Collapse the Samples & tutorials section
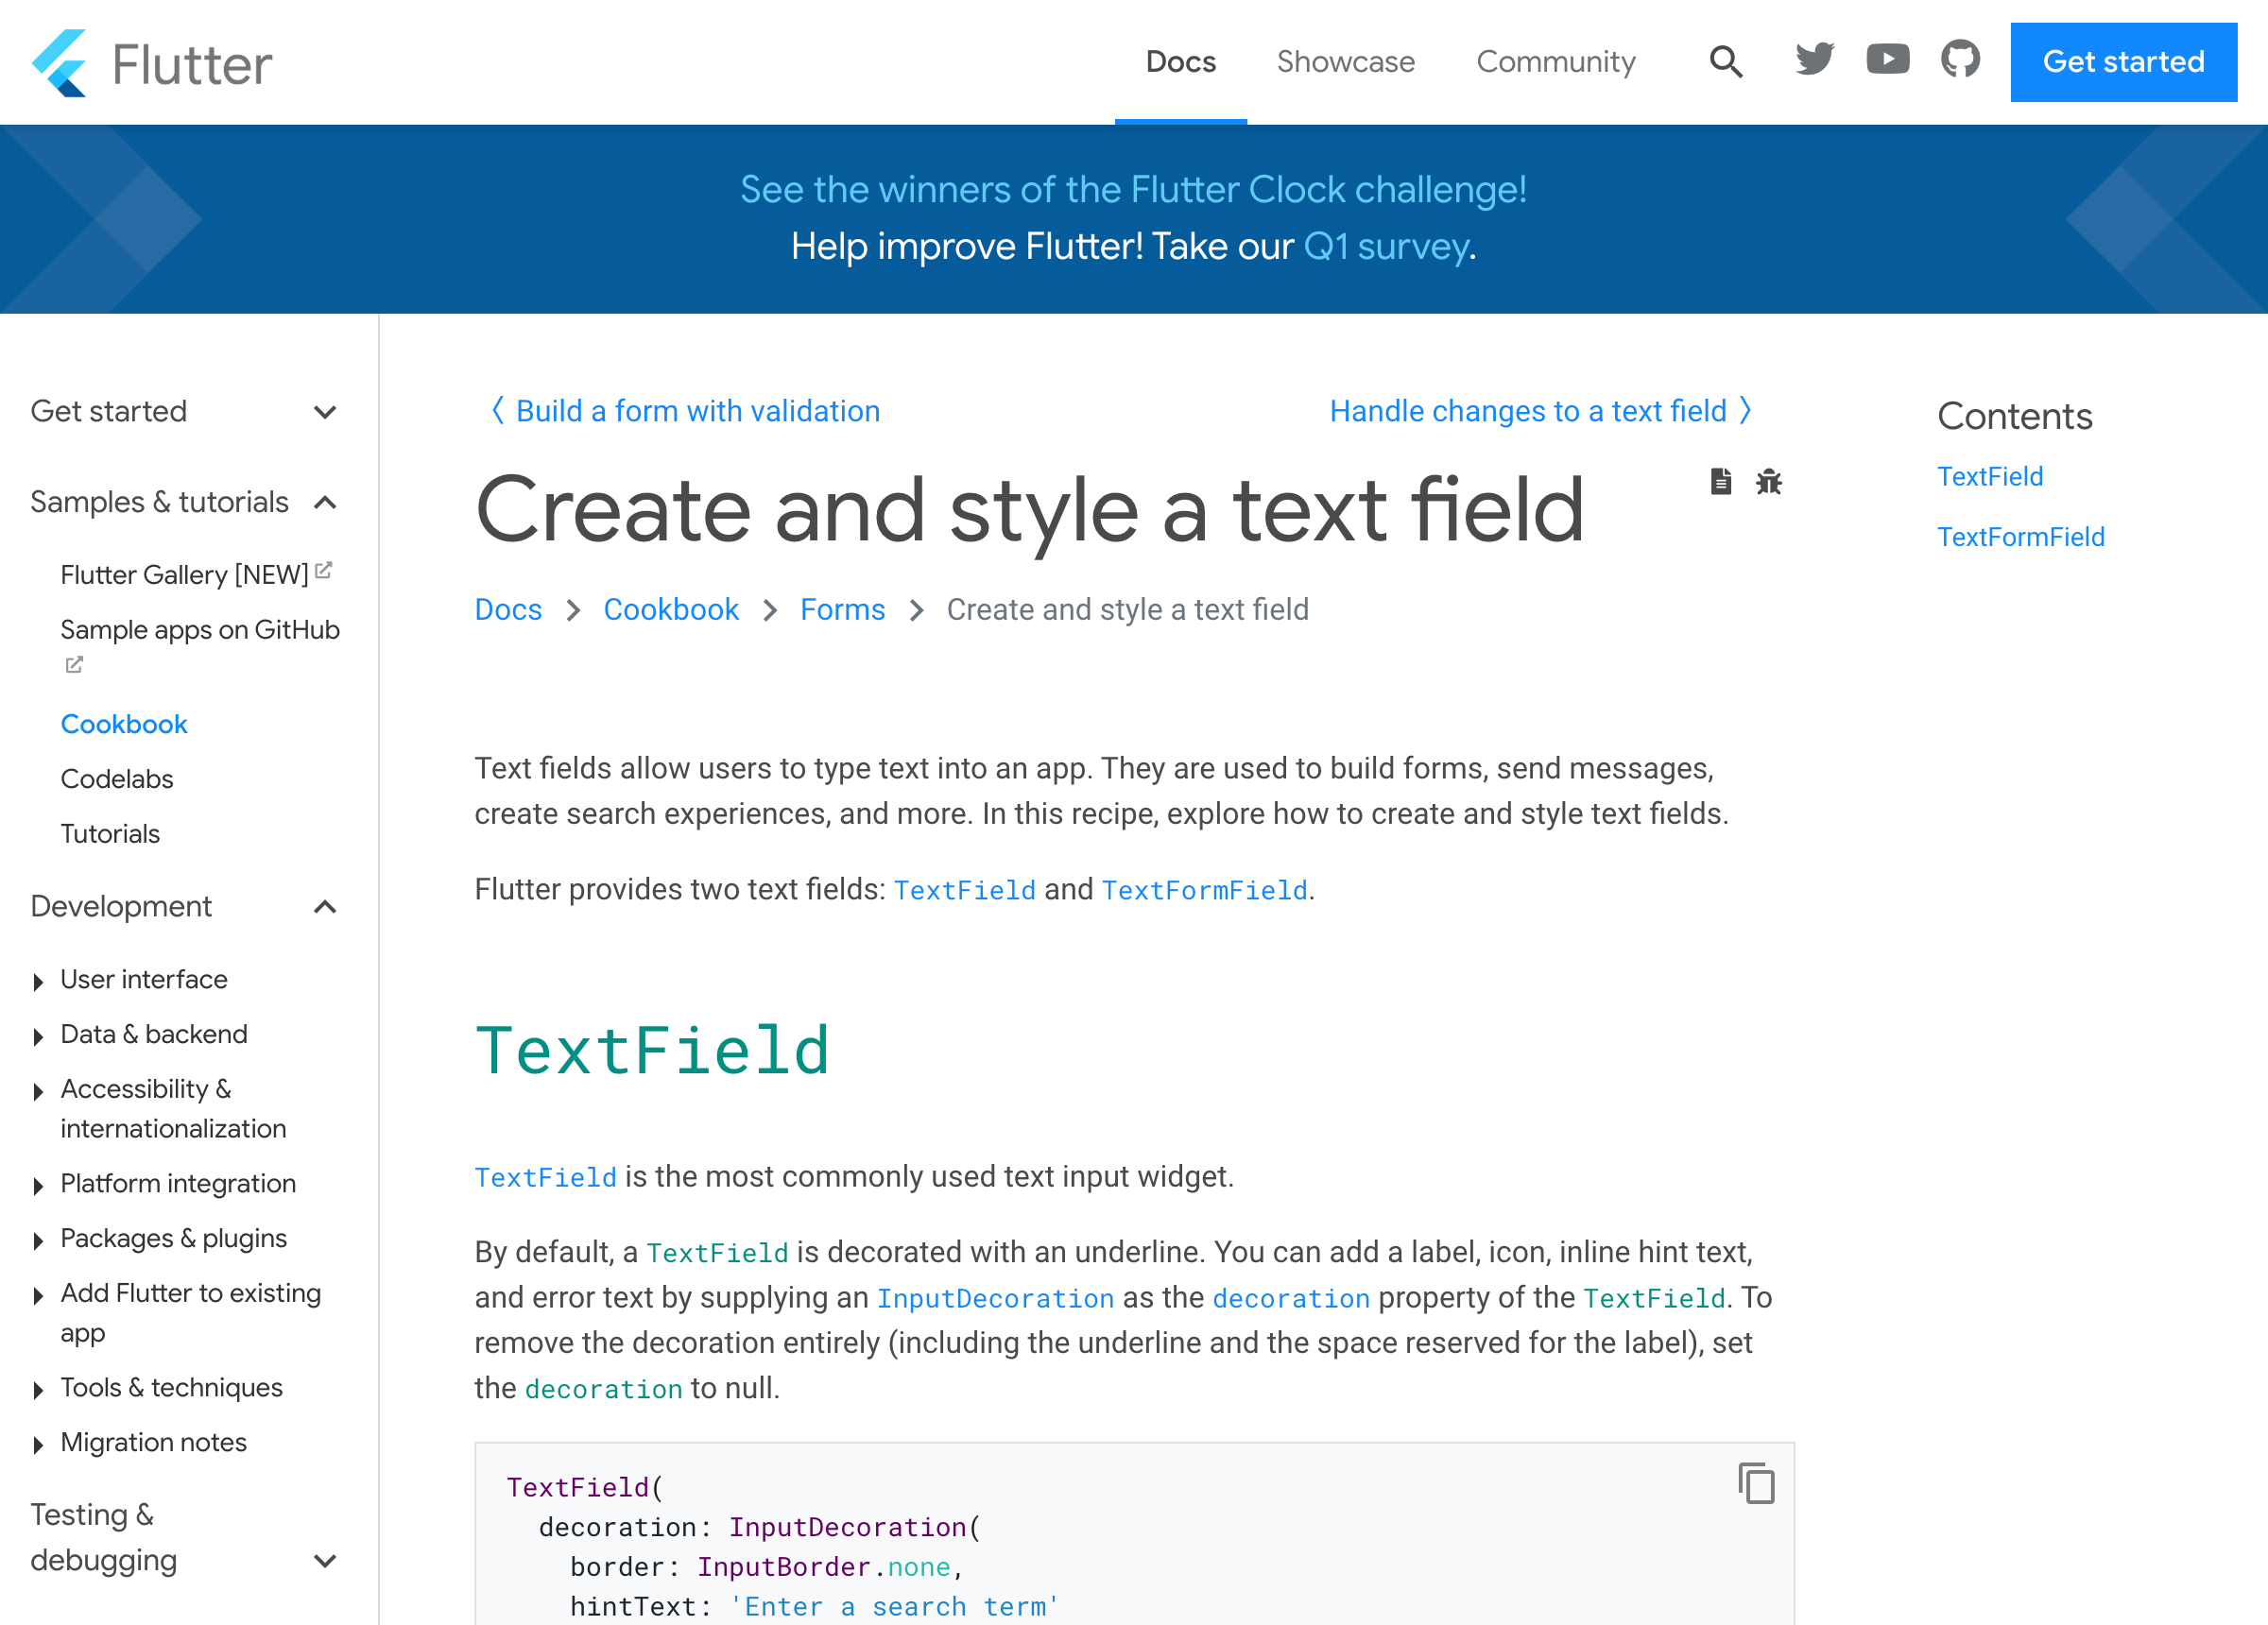 point(325,503)
